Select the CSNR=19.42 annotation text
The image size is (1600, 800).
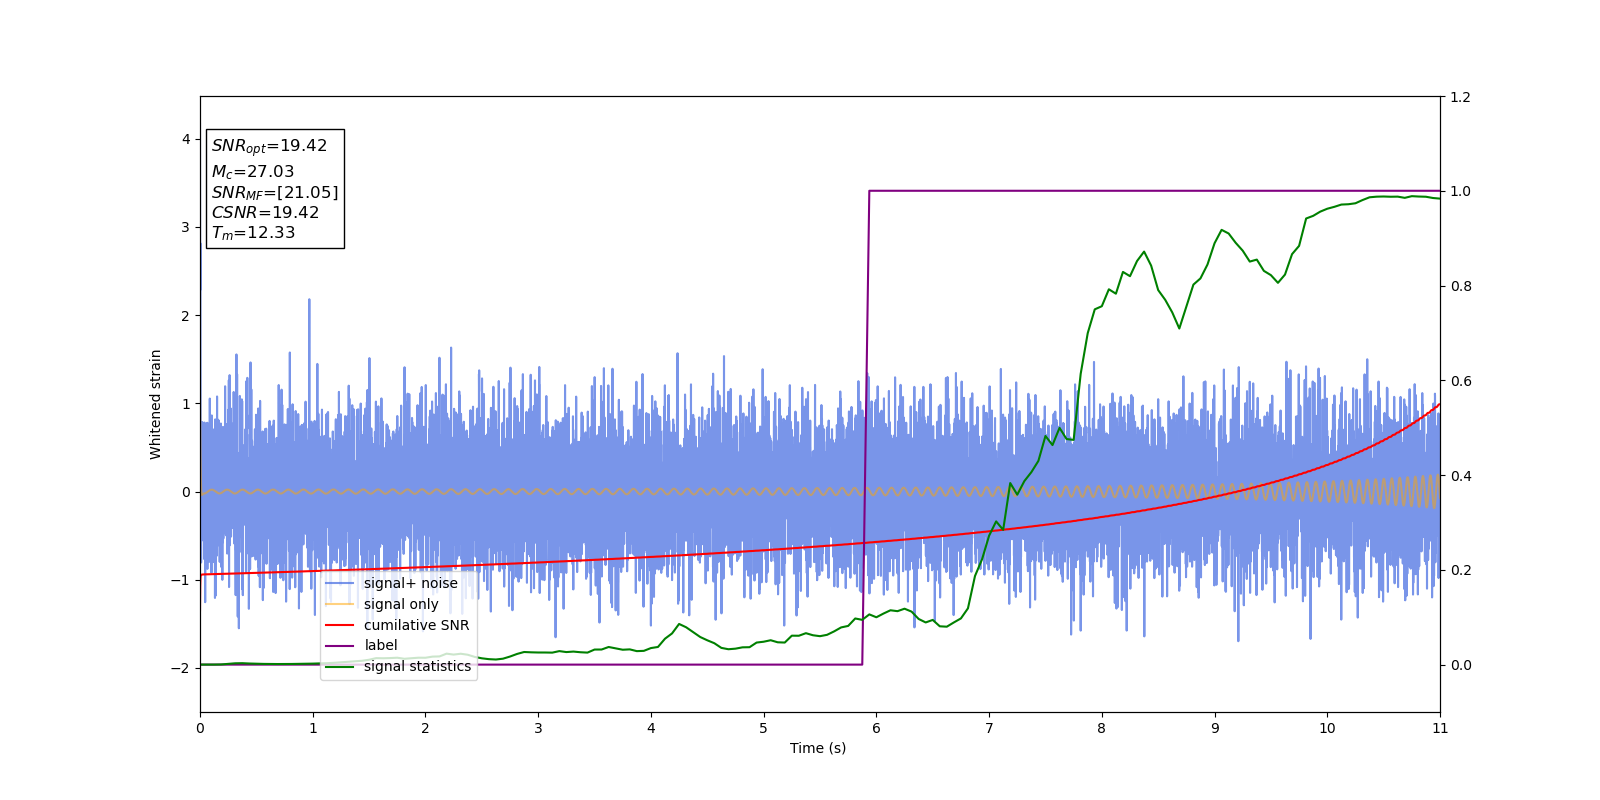tap(265, 212)
